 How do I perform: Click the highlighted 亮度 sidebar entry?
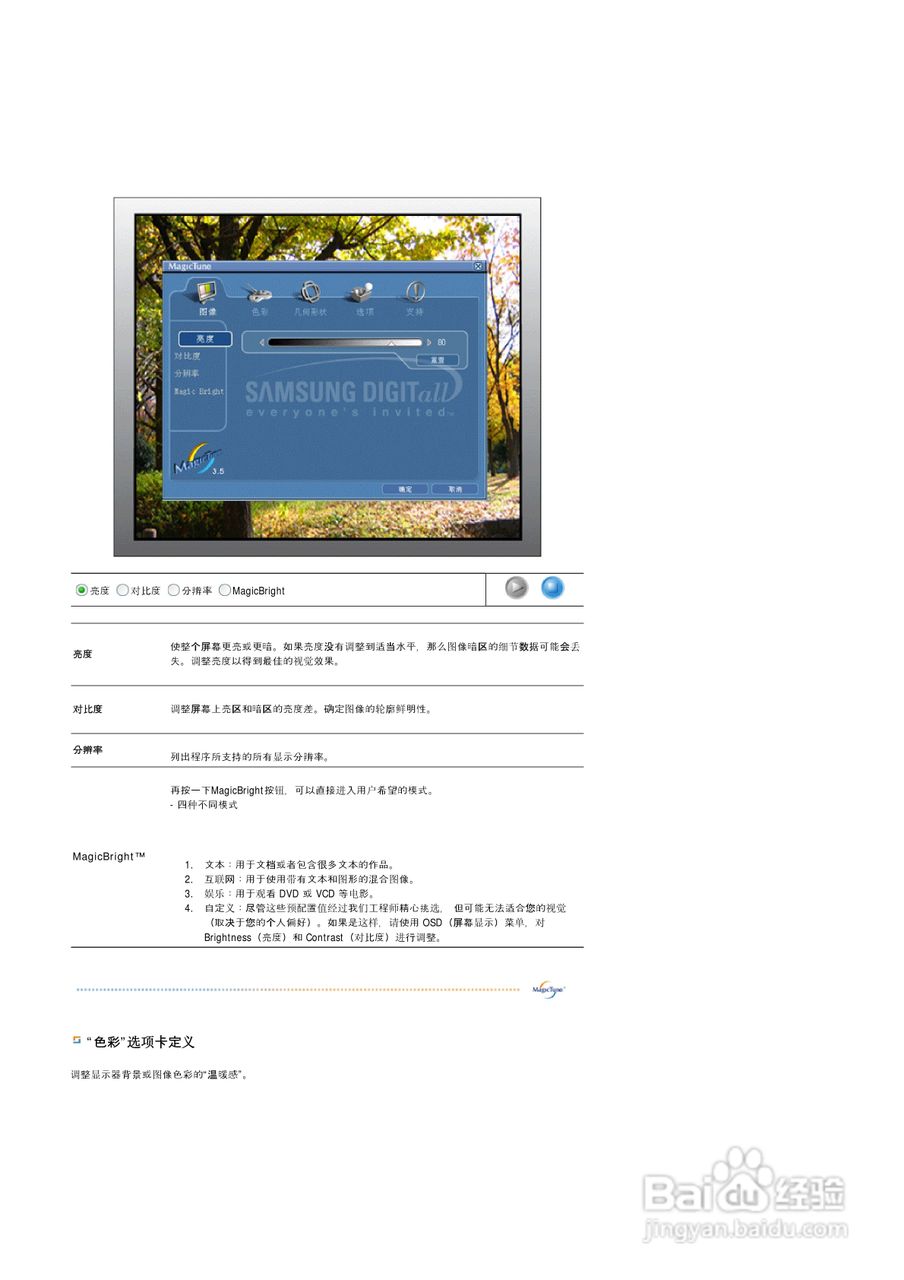click(x=205, y=339)
